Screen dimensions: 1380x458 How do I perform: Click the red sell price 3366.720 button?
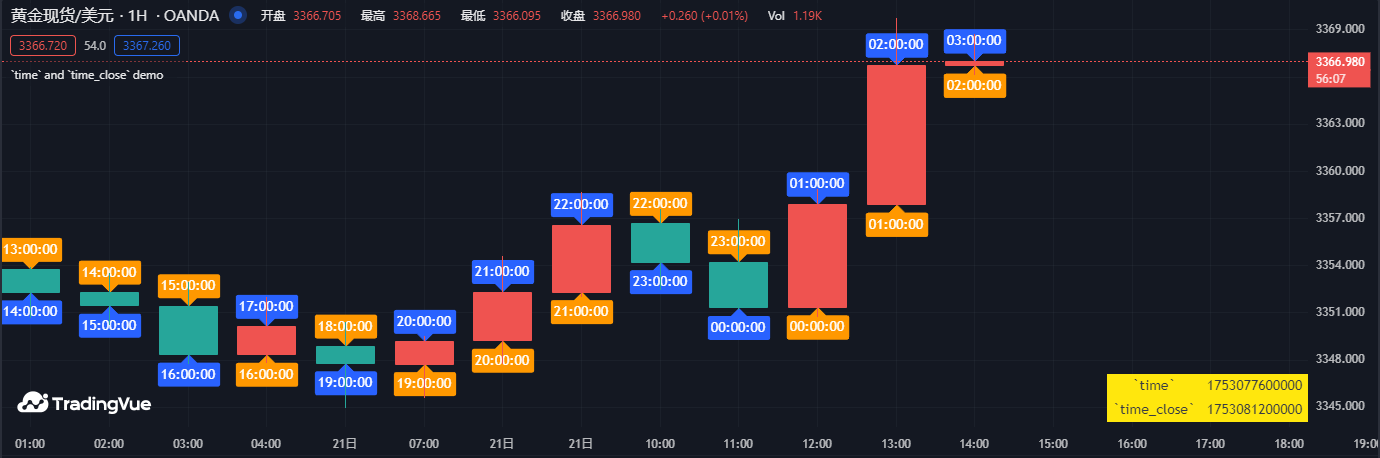click(43, 45)
